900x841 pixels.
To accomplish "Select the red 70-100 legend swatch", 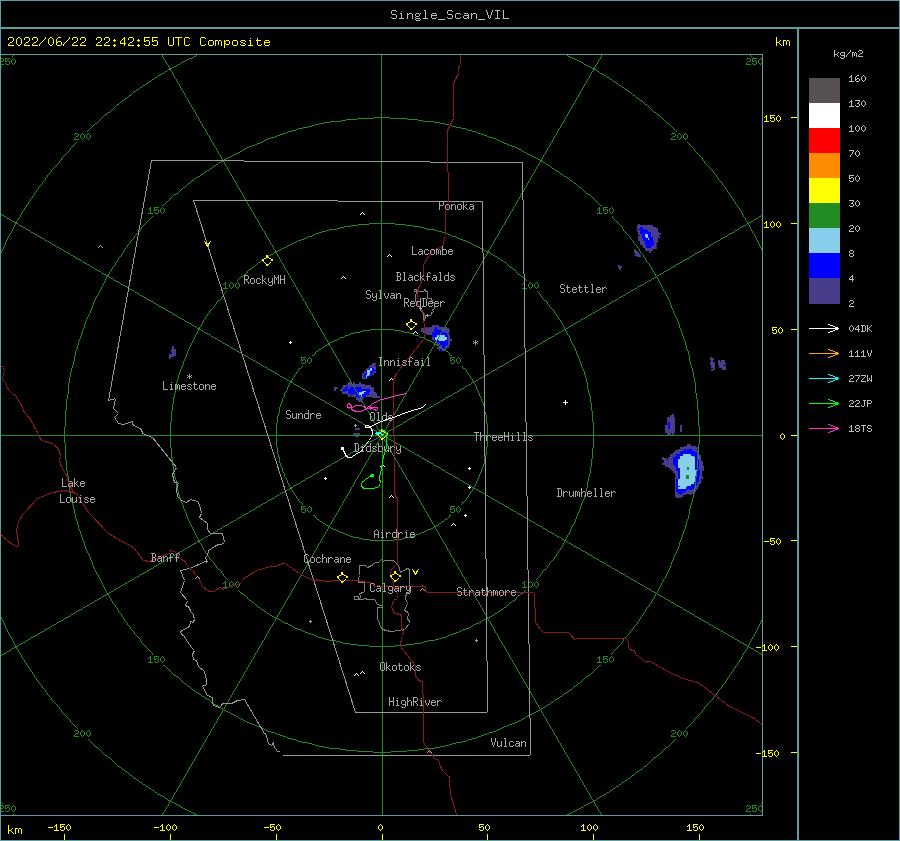I will [824, 141].
